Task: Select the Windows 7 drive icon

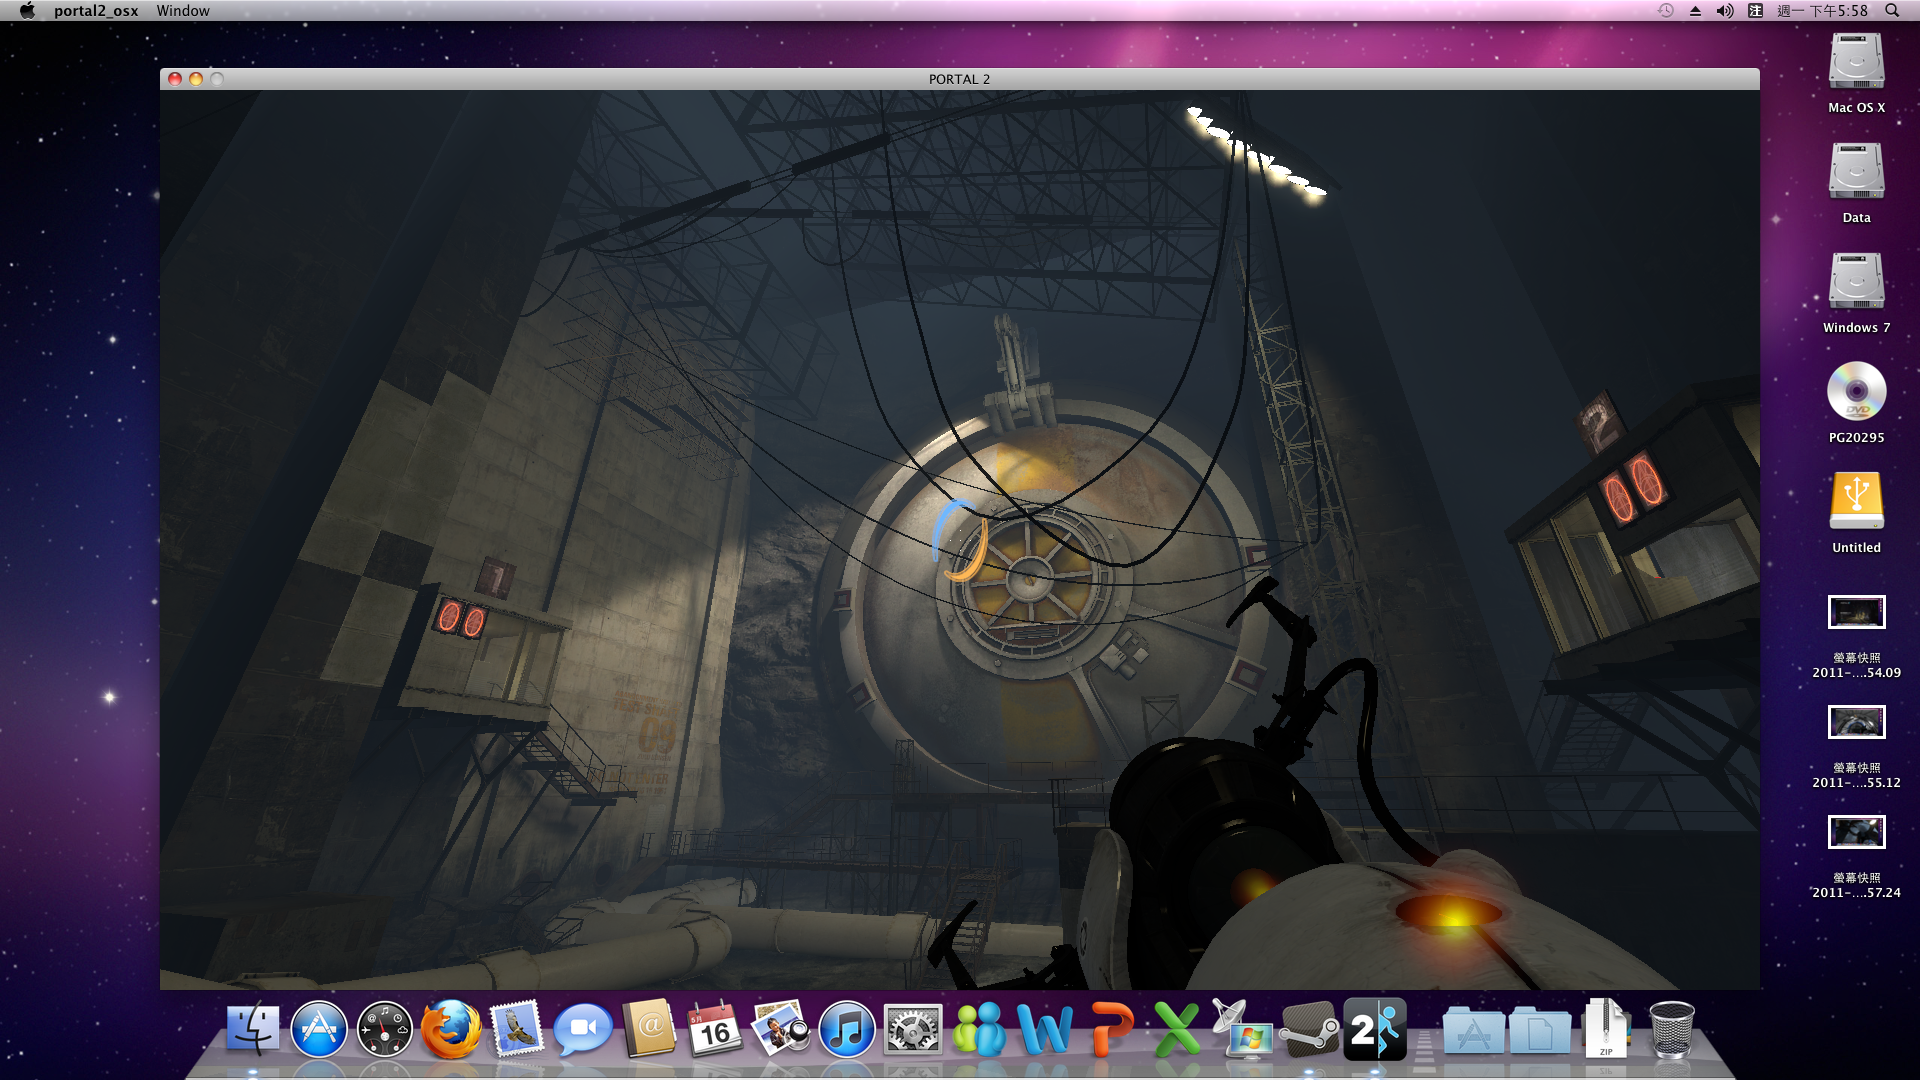Action: 1856,282
